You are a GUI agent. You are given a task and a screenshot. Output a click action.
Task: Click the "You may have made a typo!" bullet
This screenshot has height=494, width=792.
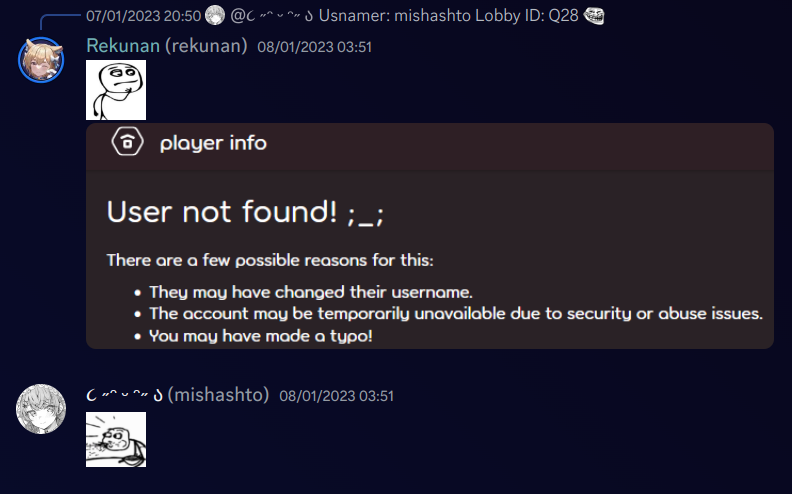pyautogui.click(x=260, y=336)
